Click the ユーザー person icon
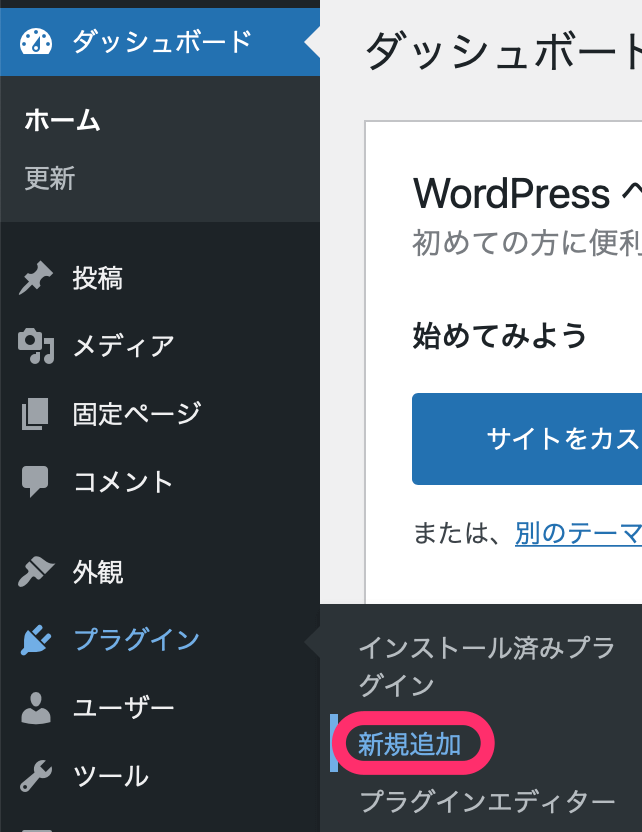Image resolution: width=642 pixels, height=832 pixels. point(36,708)
